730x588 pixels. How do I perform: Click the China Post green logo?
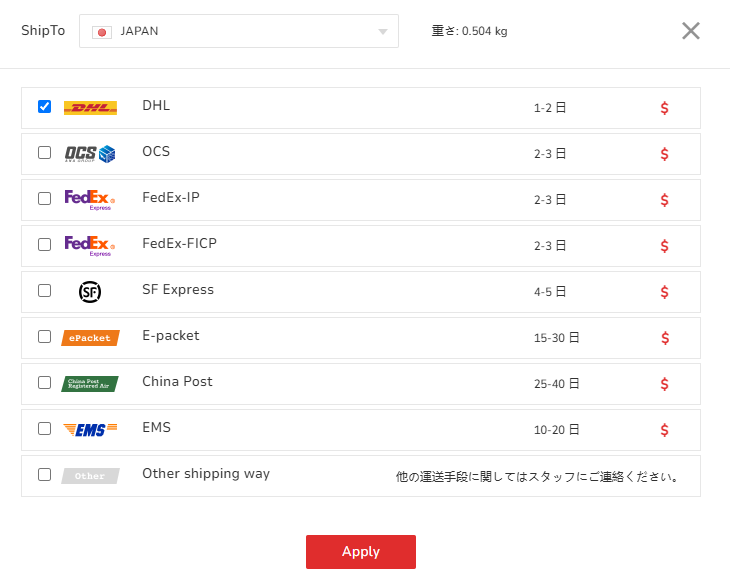click(x=90, y=384)
